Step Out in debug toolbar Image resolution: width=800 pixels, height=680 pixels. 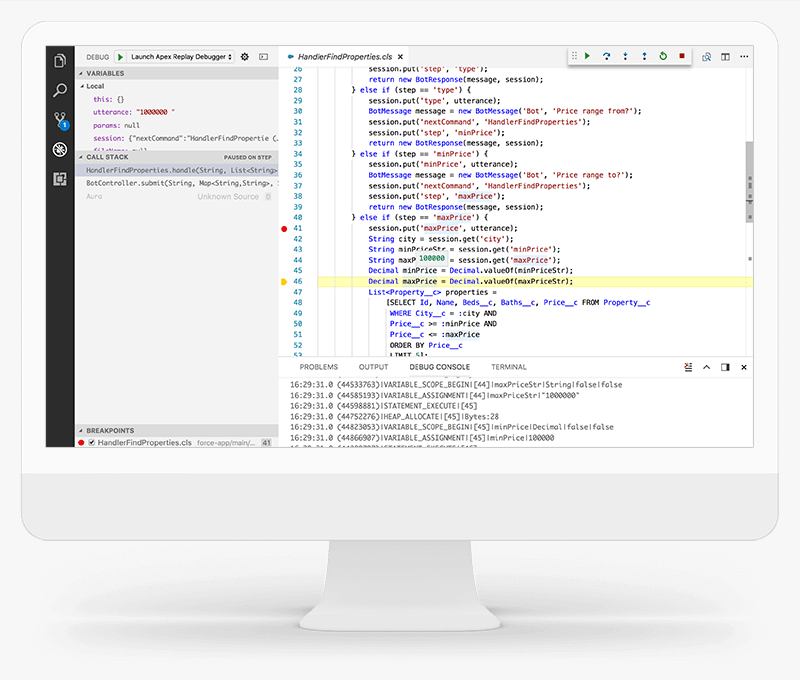(644, 56)
